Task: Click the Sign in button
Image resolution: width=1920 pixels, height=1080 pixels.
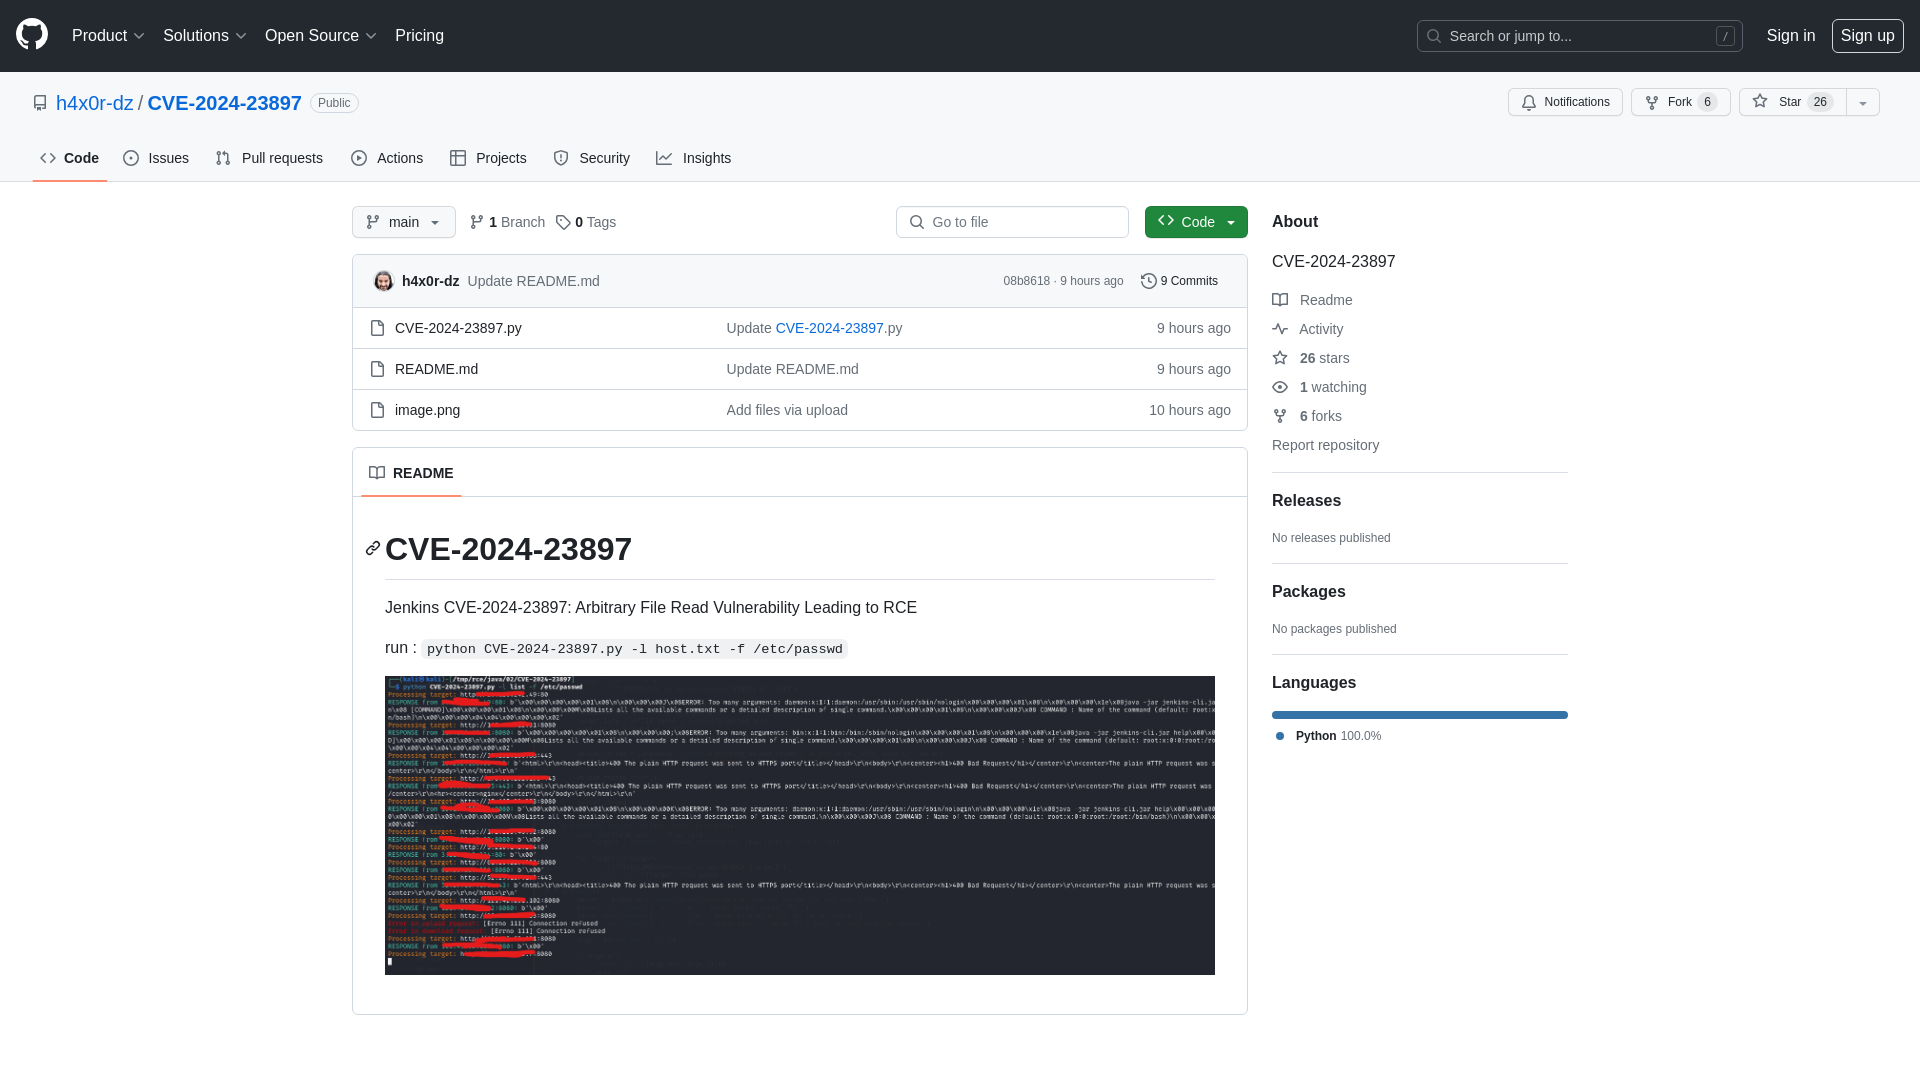Action: [1791, 36]
